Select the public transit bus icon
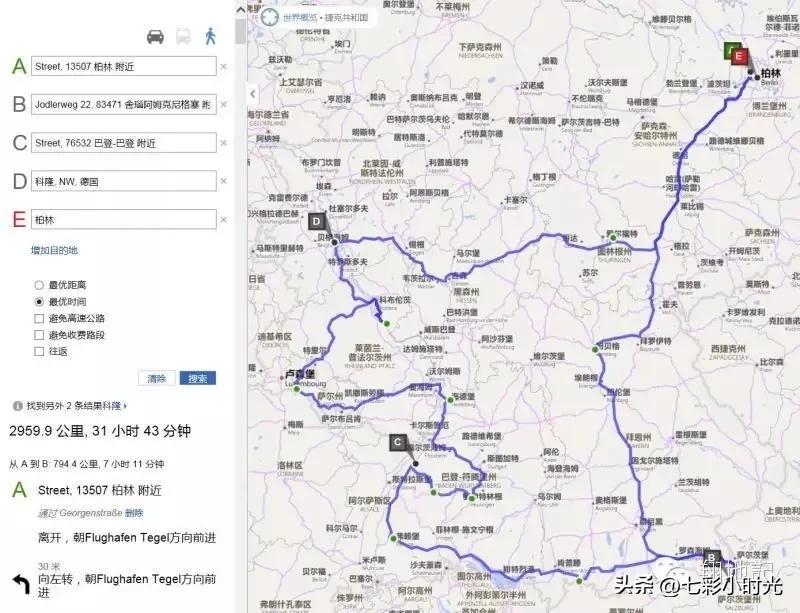This screenshot has height=613, width=800. pyautogui.click(x=184, y=37)
